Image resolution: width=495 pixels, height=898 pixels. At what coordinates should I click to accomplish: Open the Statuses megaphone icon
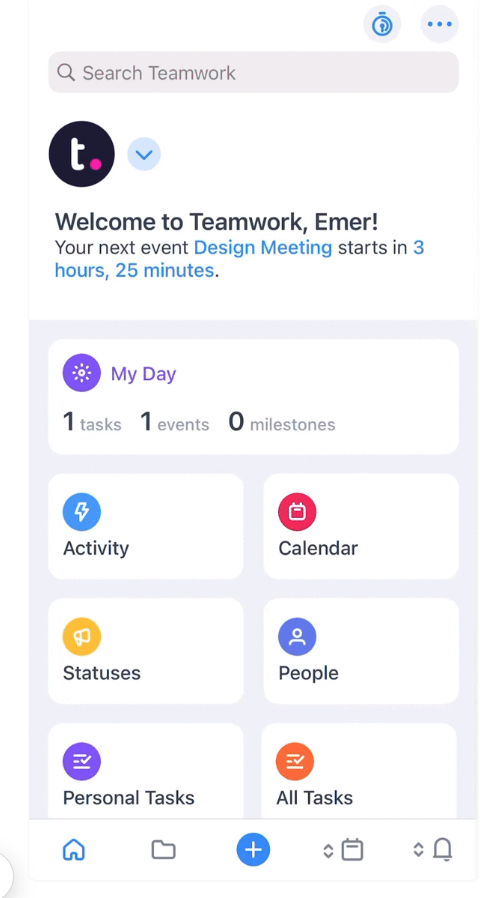point(82,637)
